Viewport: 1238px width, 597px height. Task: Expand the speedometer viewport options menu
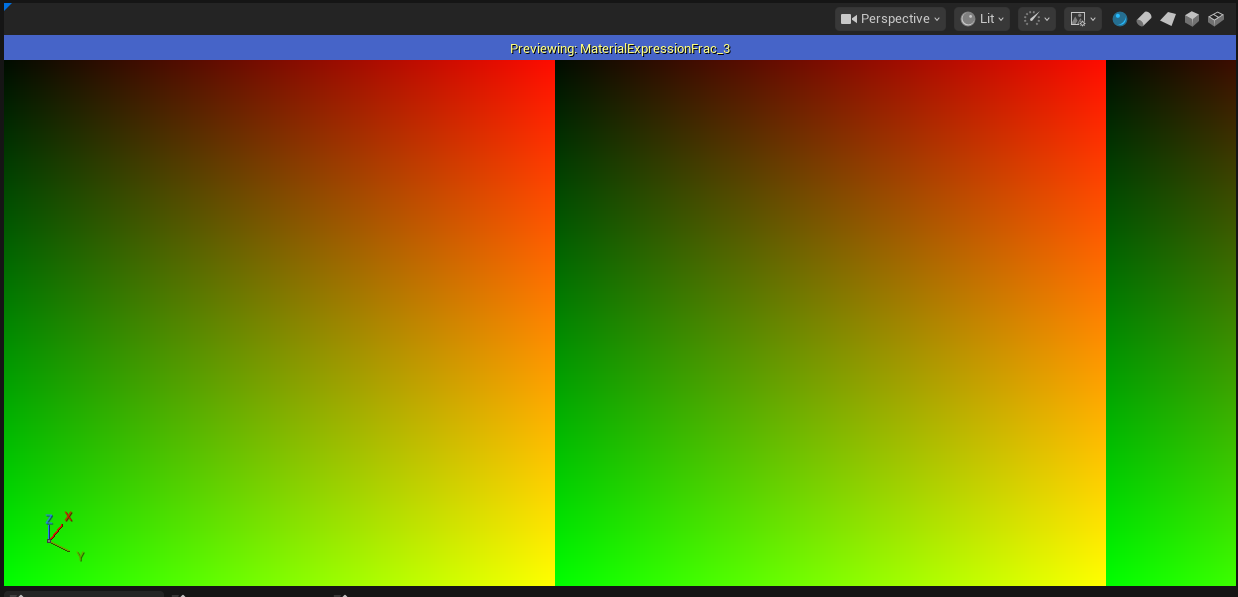coord(1036,19)
